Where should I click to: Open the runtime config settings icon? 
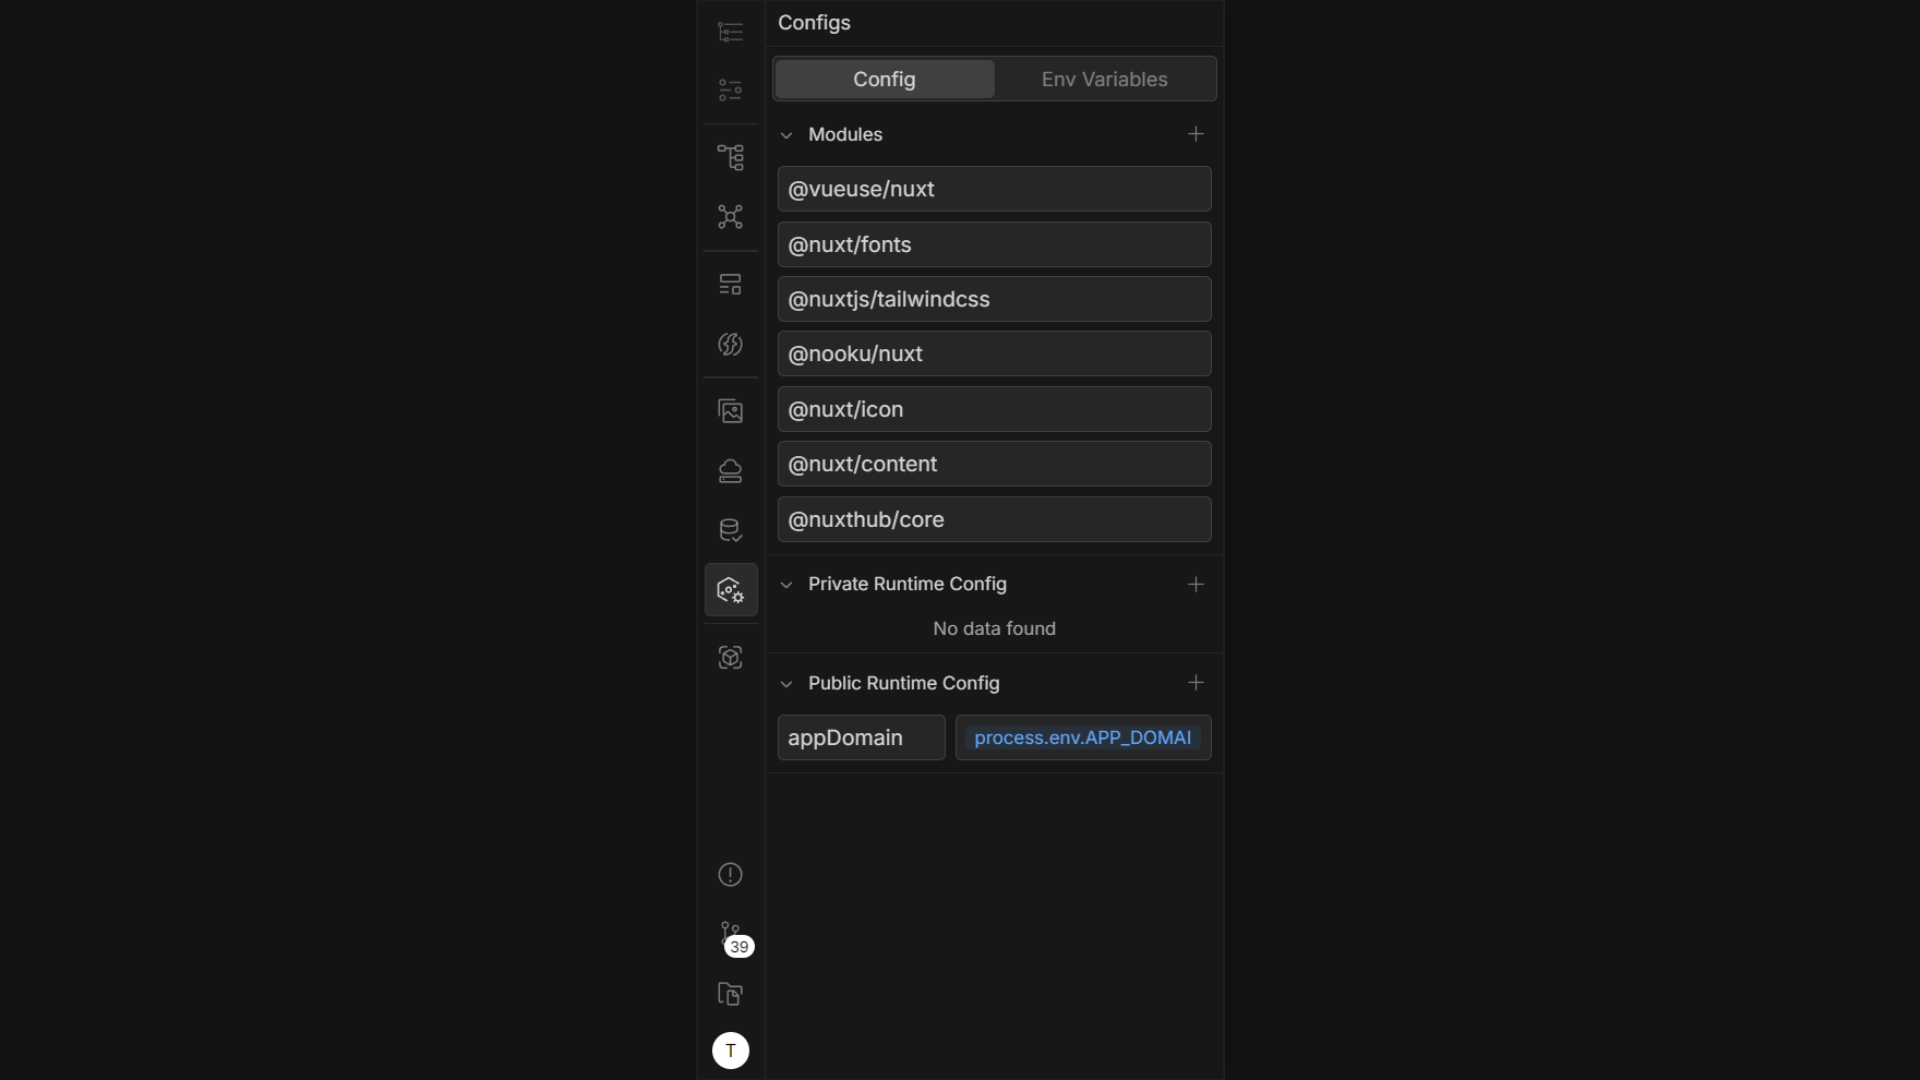(x=731, y=590)
